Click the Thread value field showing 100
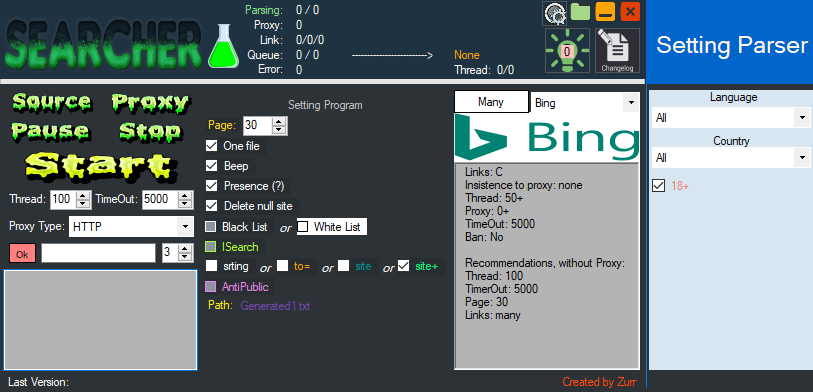The image size is (813, 392). [64, 199]
